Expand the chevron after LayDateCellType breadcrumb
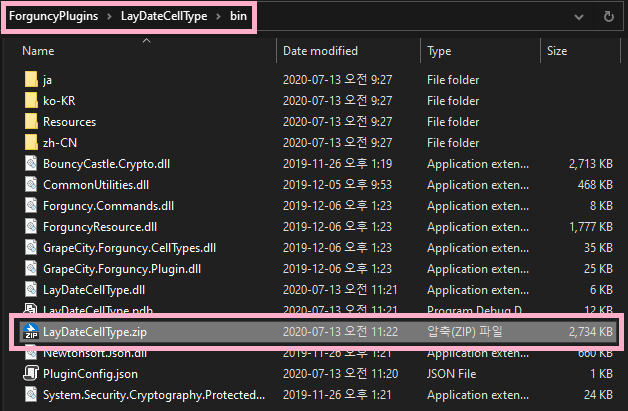 (216, 16)
